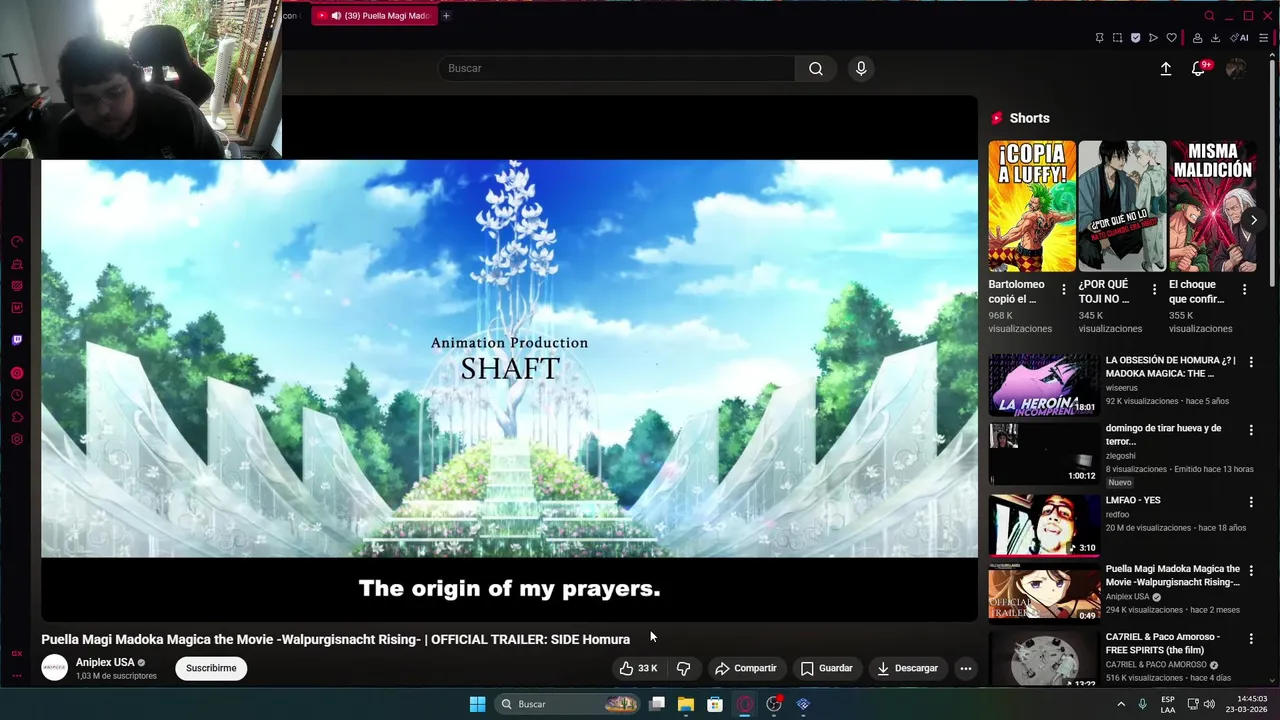1280x720 pixels.
Task: Click the My Flow send arrow icon
Action: [1153, 38]
